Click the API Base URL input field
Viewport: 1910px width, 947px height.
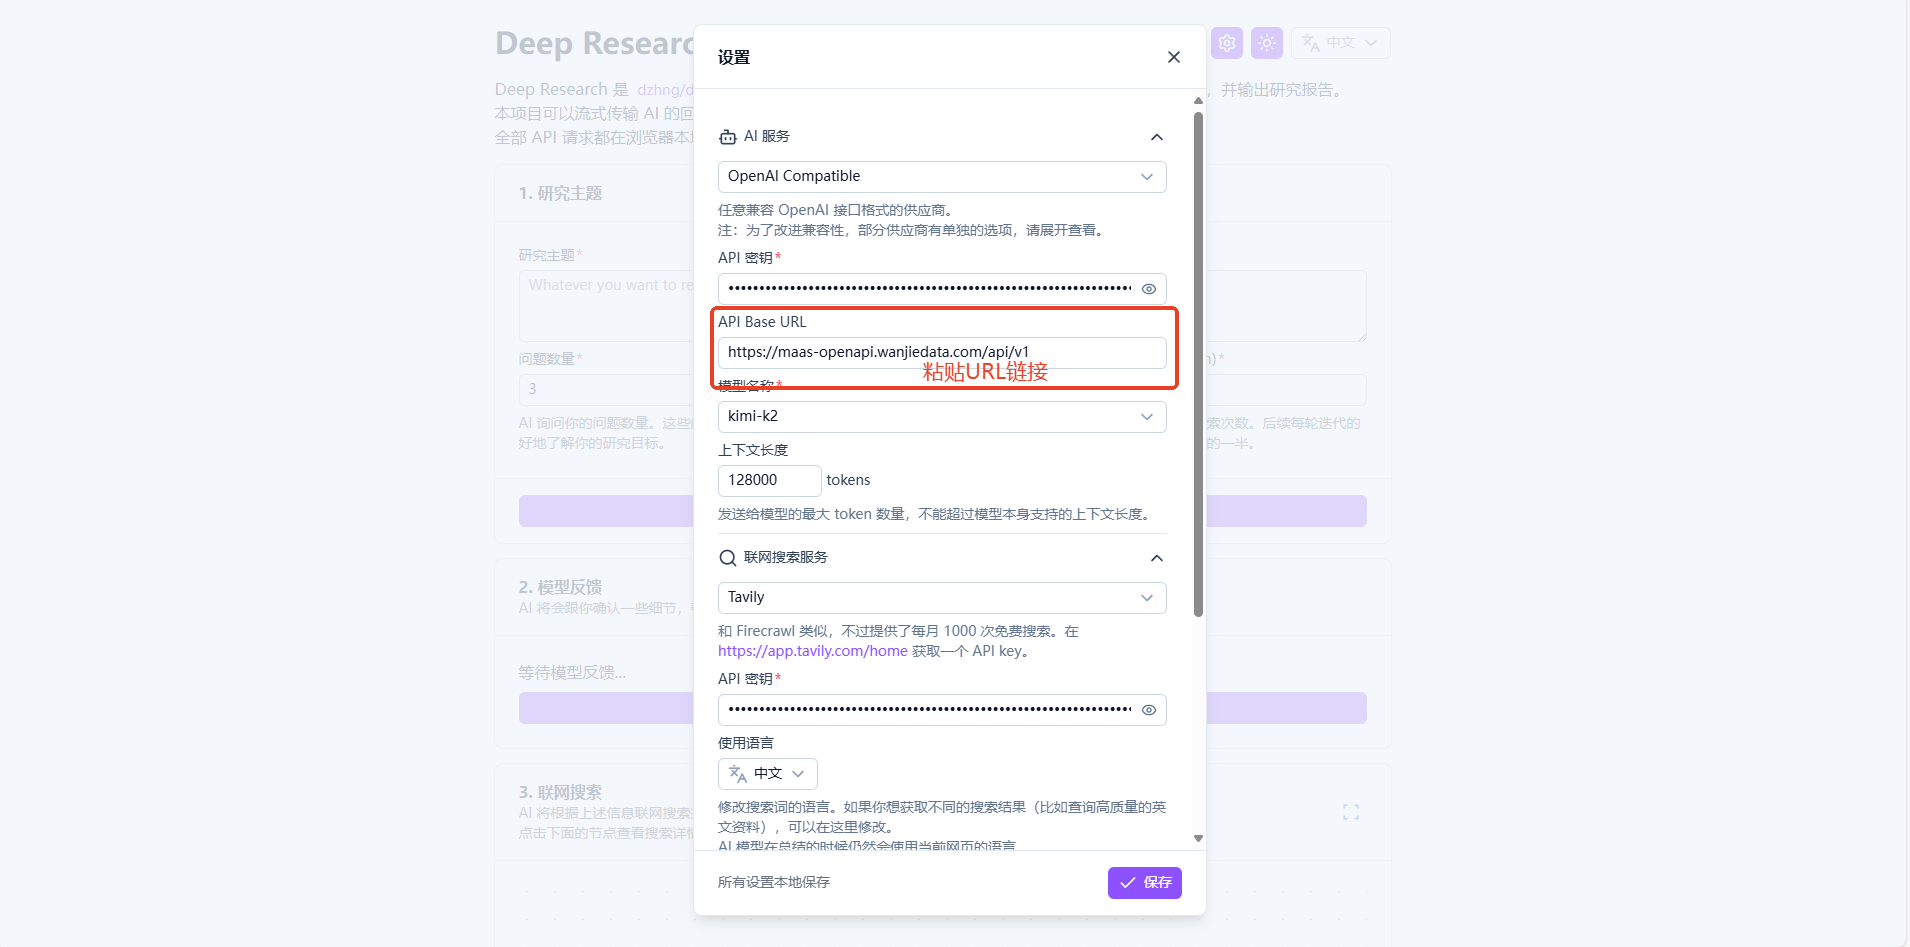point(941,353)
